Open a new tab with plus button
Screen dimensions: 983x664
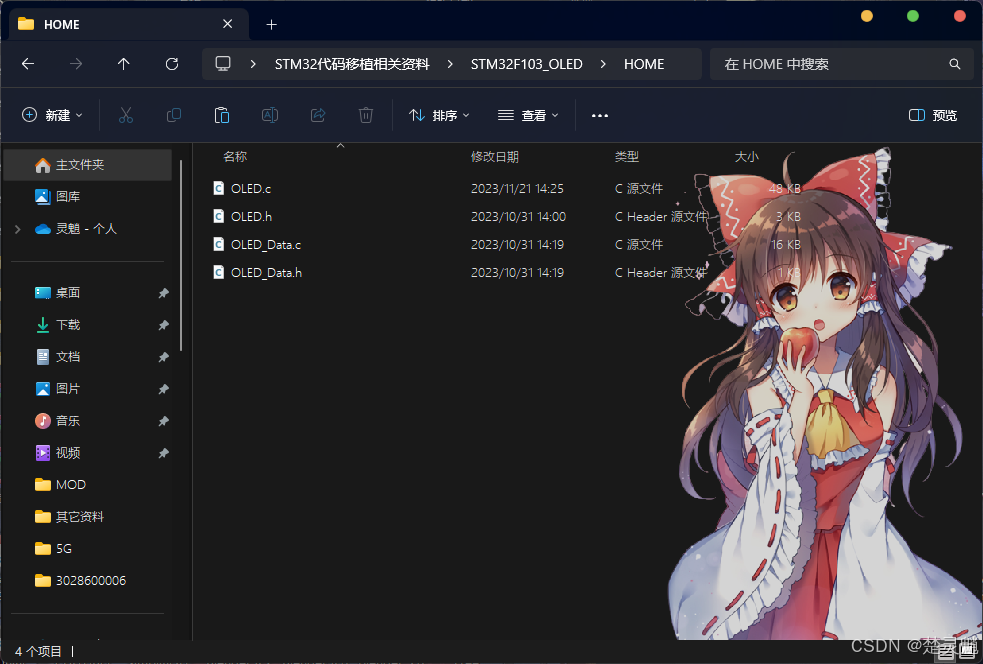click(271, 24)
